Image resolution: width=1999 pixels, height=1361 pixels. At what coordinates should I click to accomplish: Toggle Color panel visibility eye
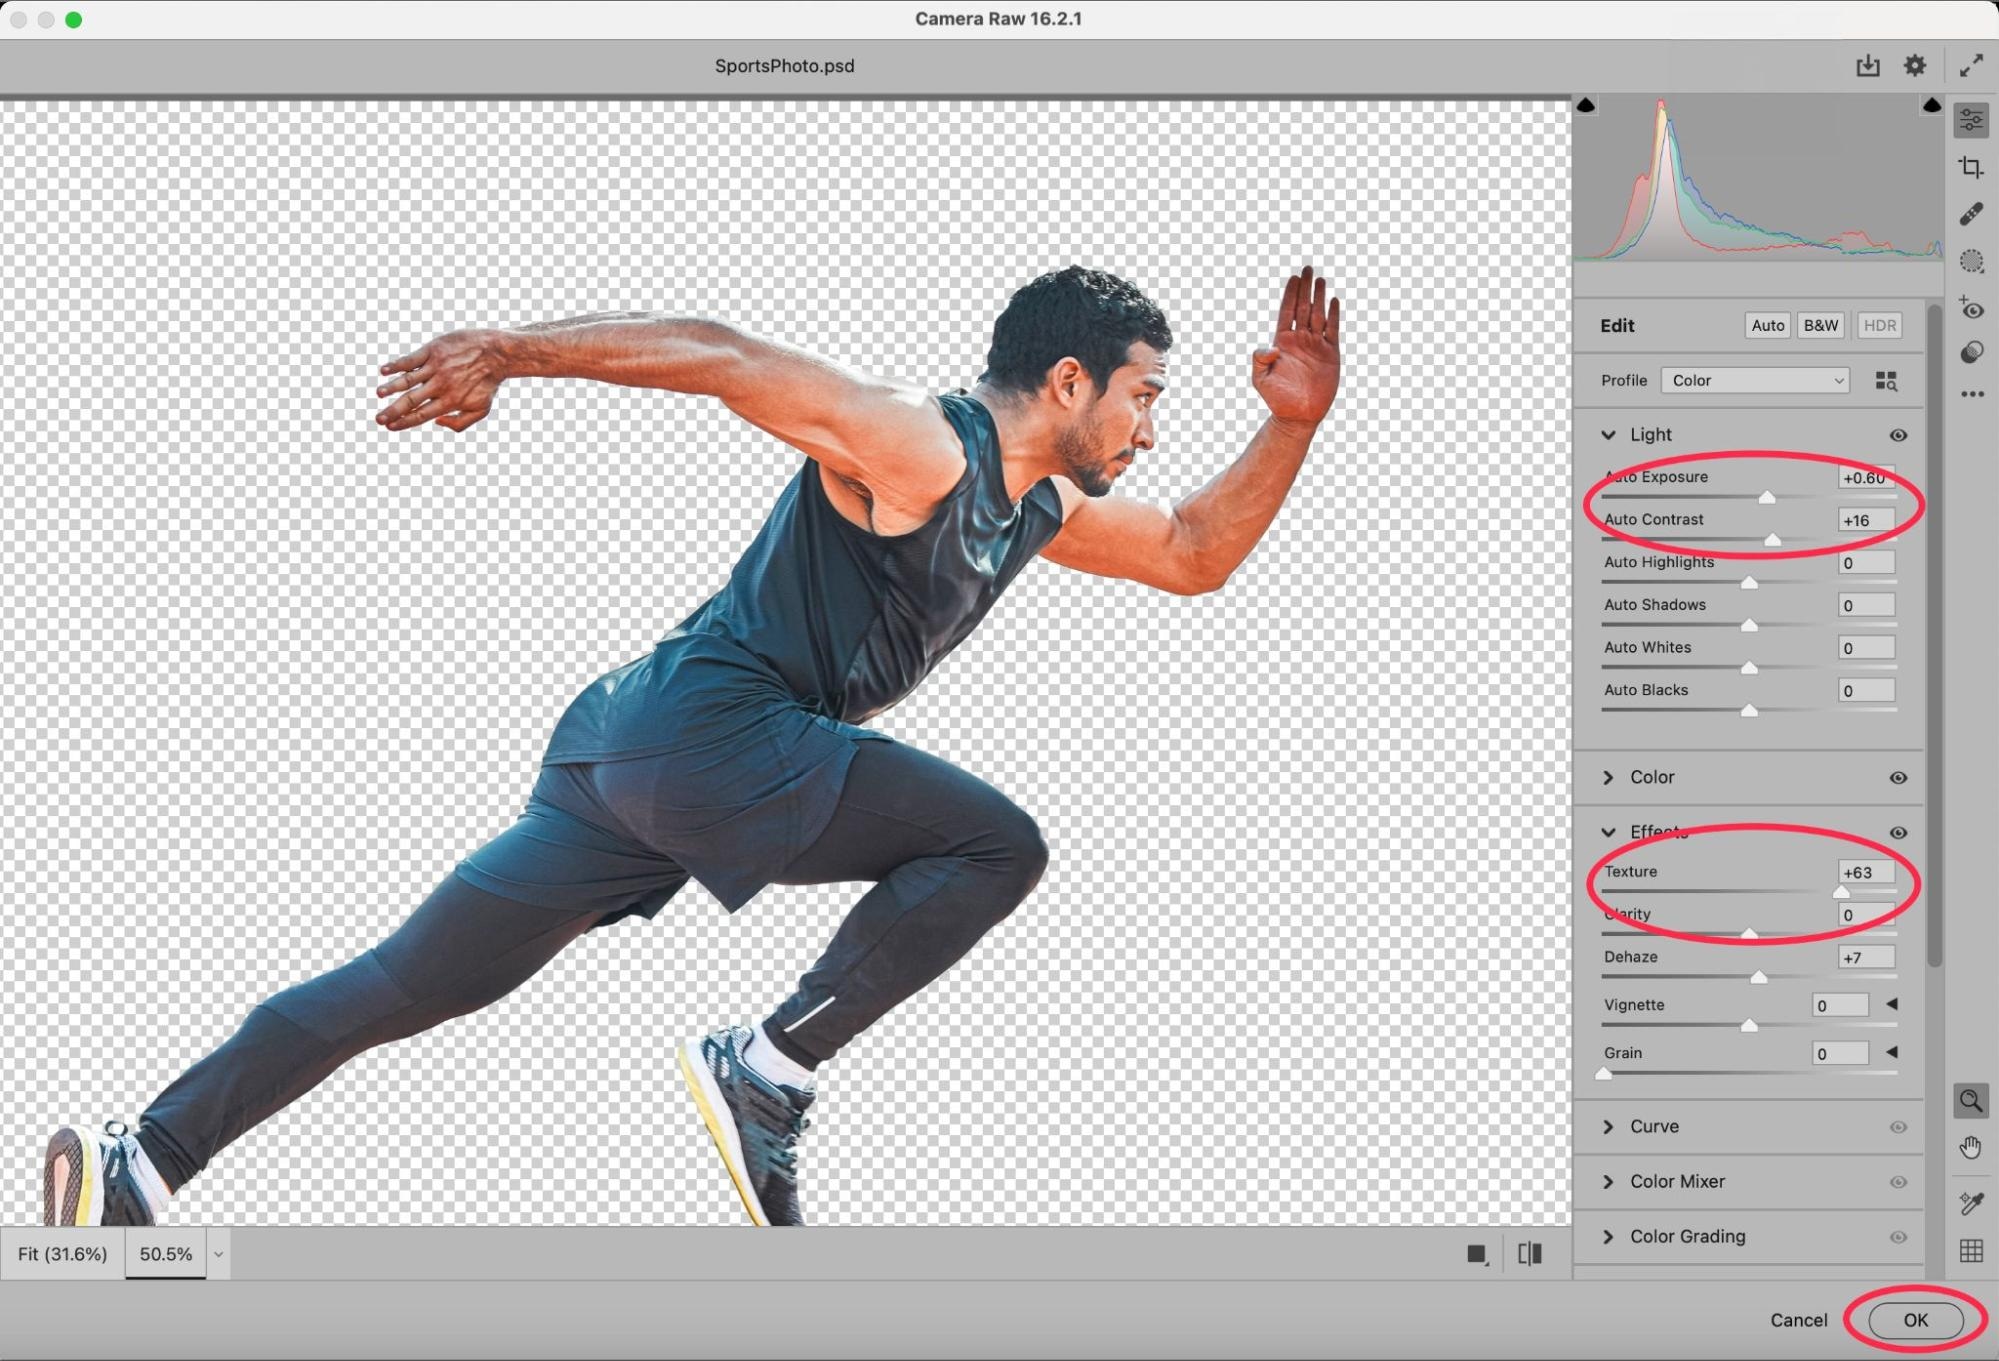click(1898, 778)
